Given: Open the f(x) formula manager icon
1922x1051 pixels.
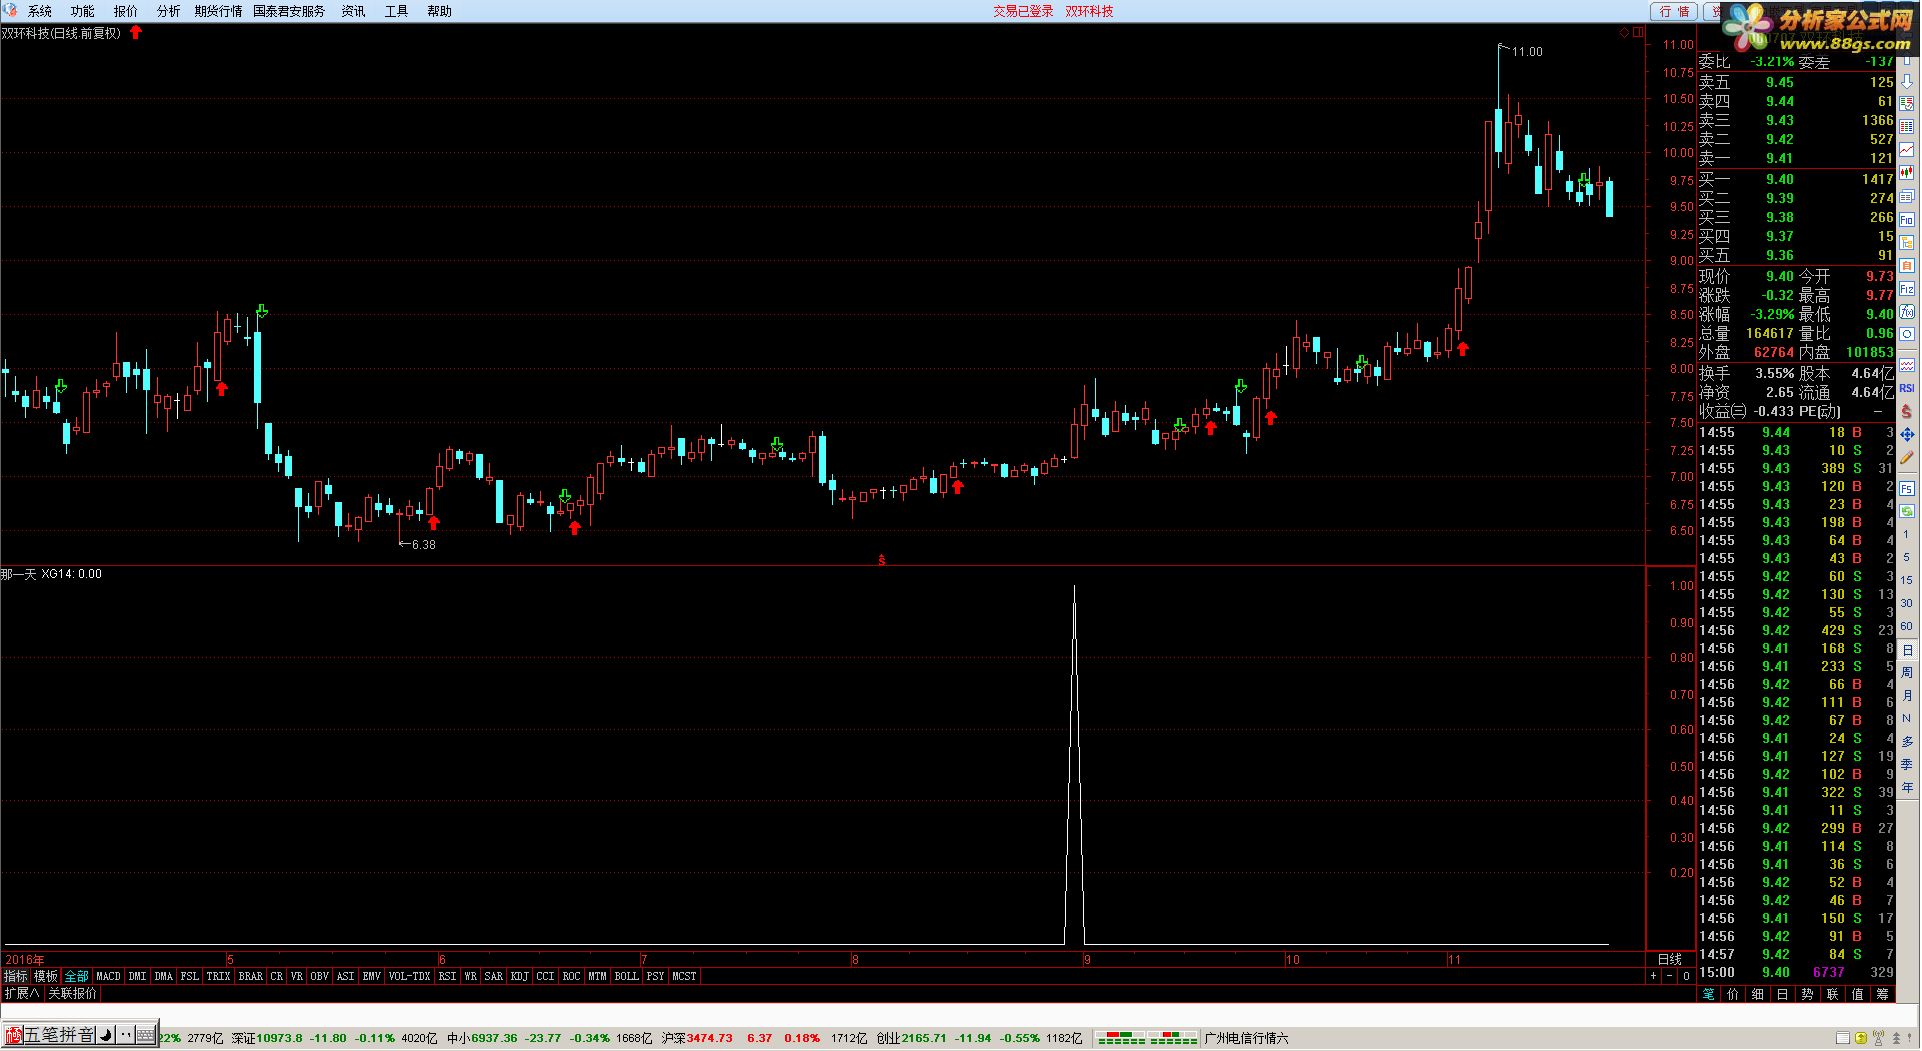Looking at the screenshot, I should click(x=1907, y=312).
